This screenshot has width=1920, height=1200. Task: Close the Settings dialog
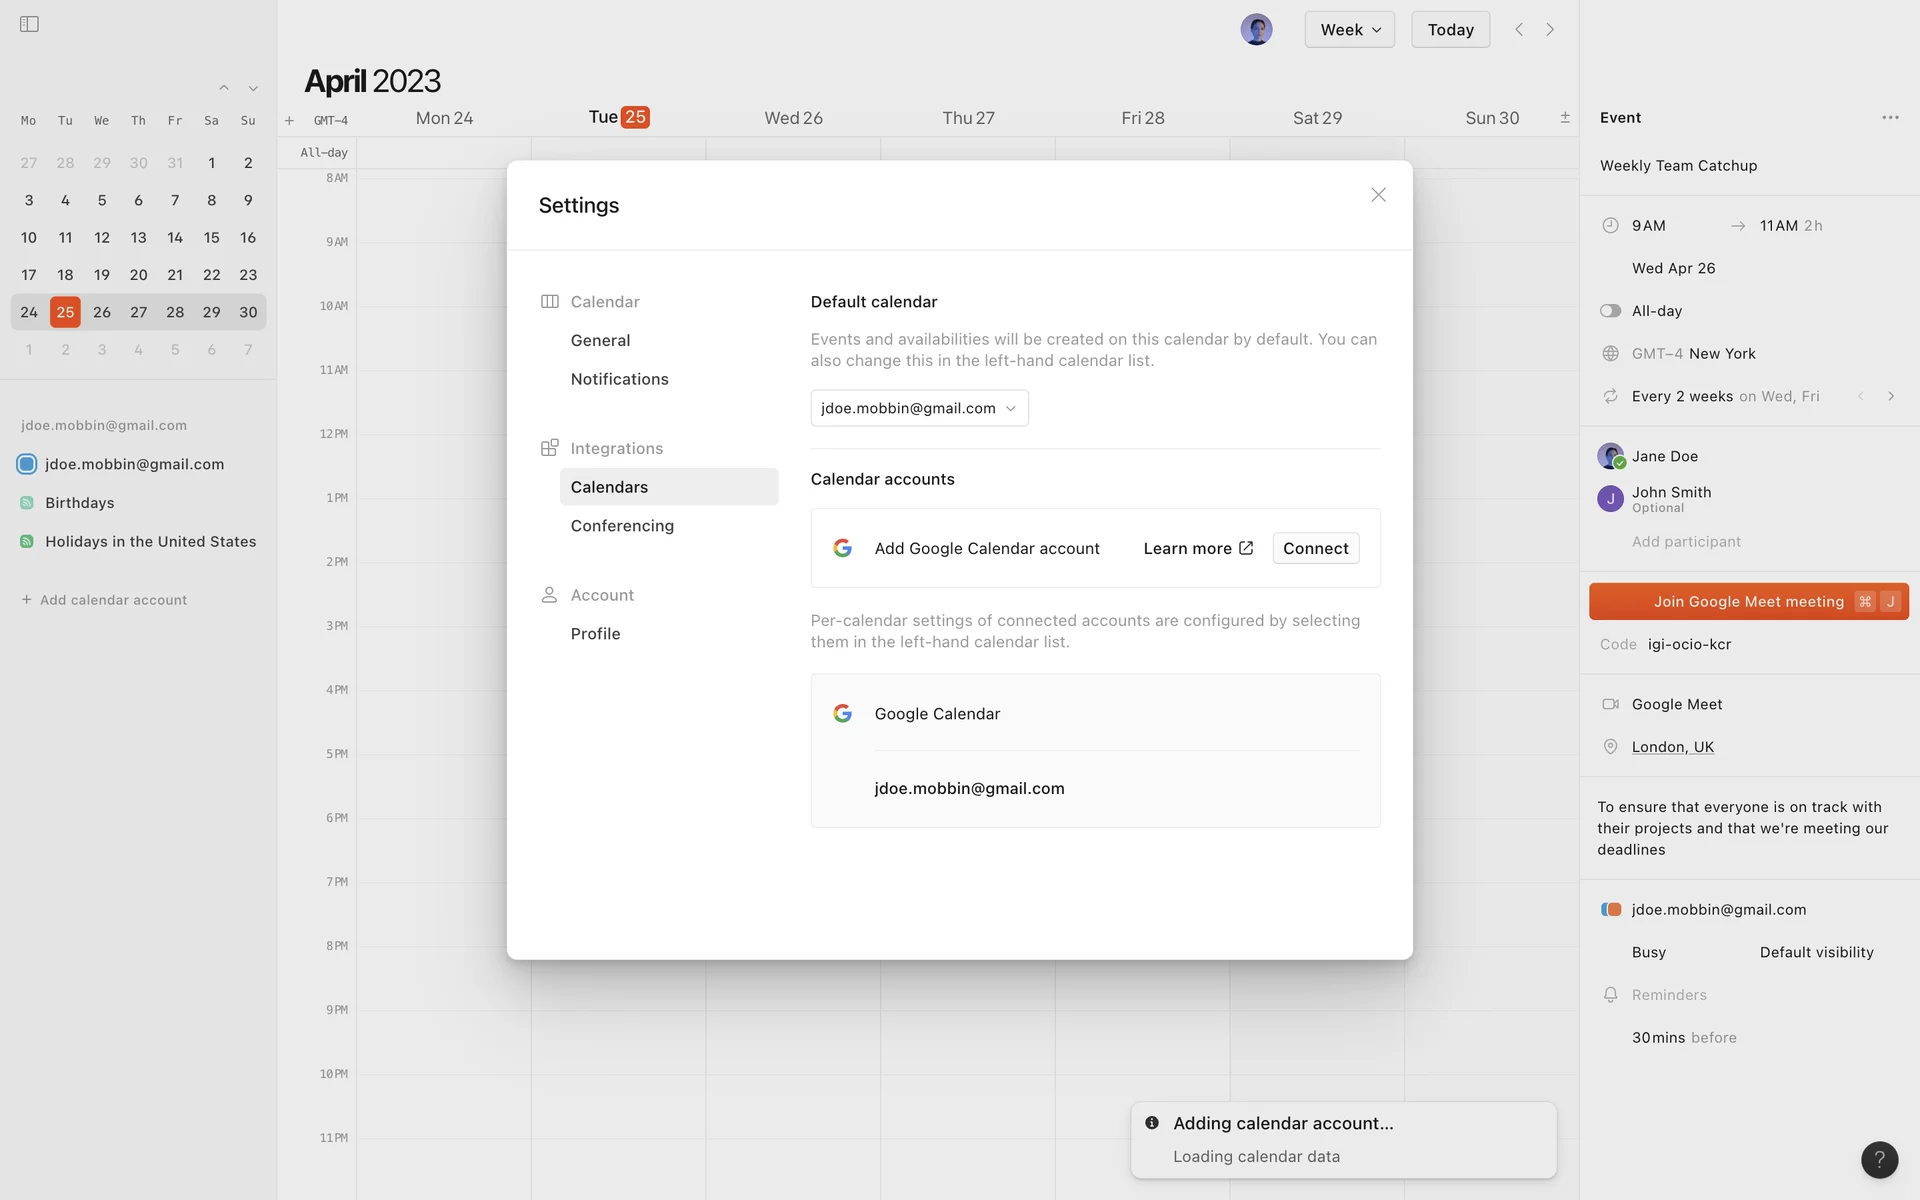coord(1378,195)
